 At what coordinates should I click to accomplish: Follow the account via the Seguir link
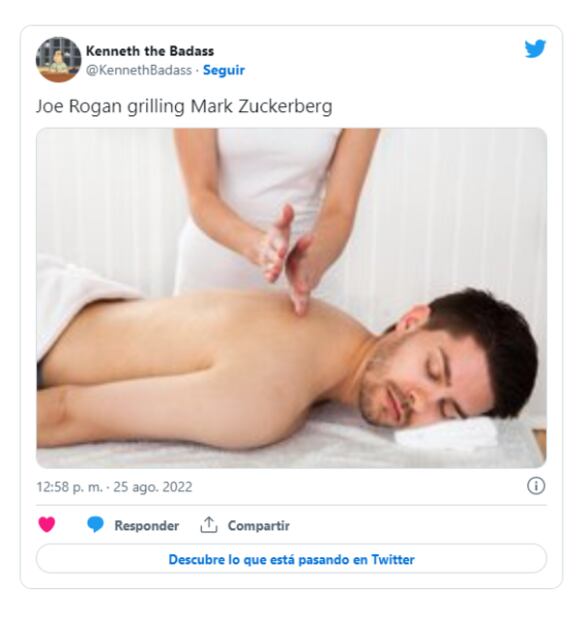click(224, 70)
